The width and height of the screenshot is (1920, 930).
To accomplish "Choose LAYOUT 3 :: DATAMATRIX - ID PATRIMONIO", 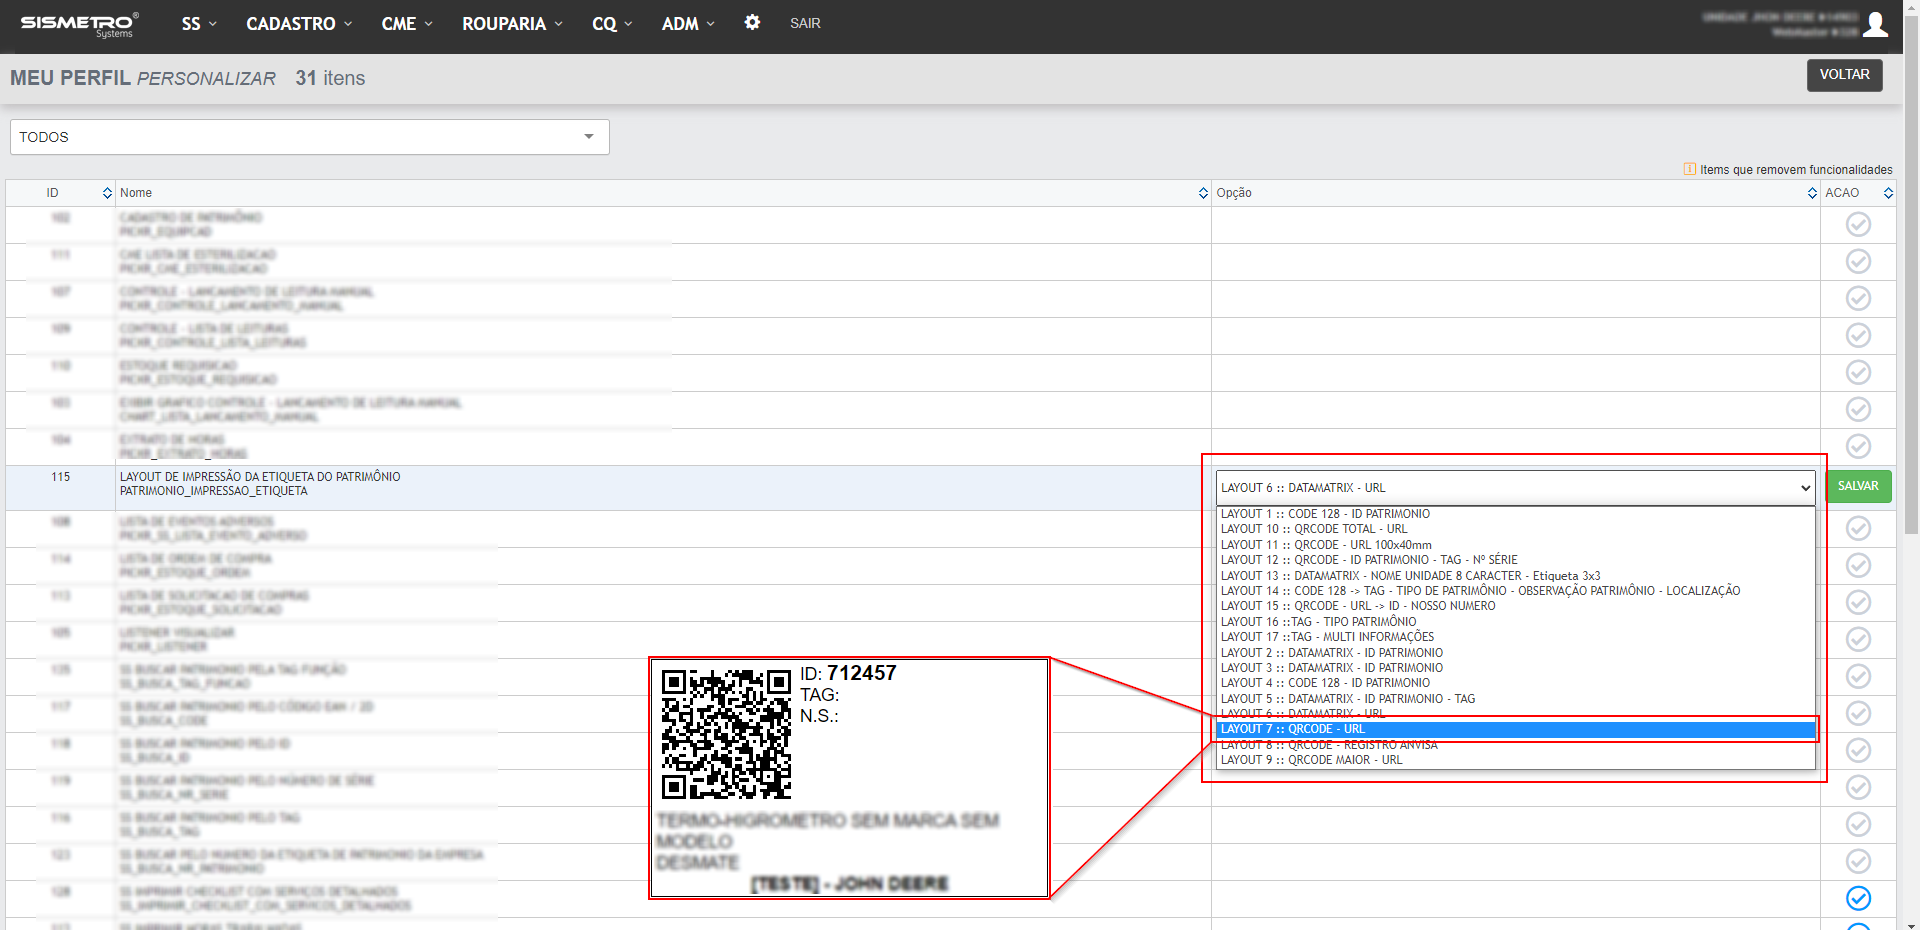I will click(1516, 668).
